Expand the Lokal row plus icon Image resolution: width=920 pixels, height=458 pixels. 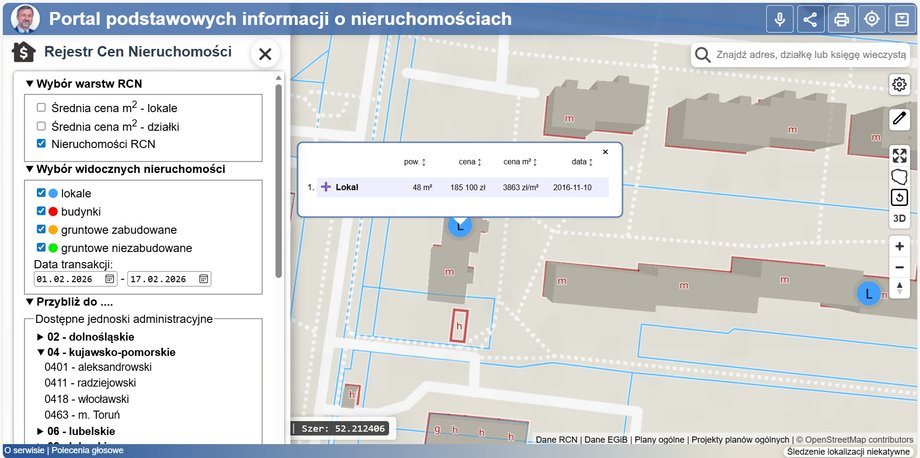click(x=325, y=187)
